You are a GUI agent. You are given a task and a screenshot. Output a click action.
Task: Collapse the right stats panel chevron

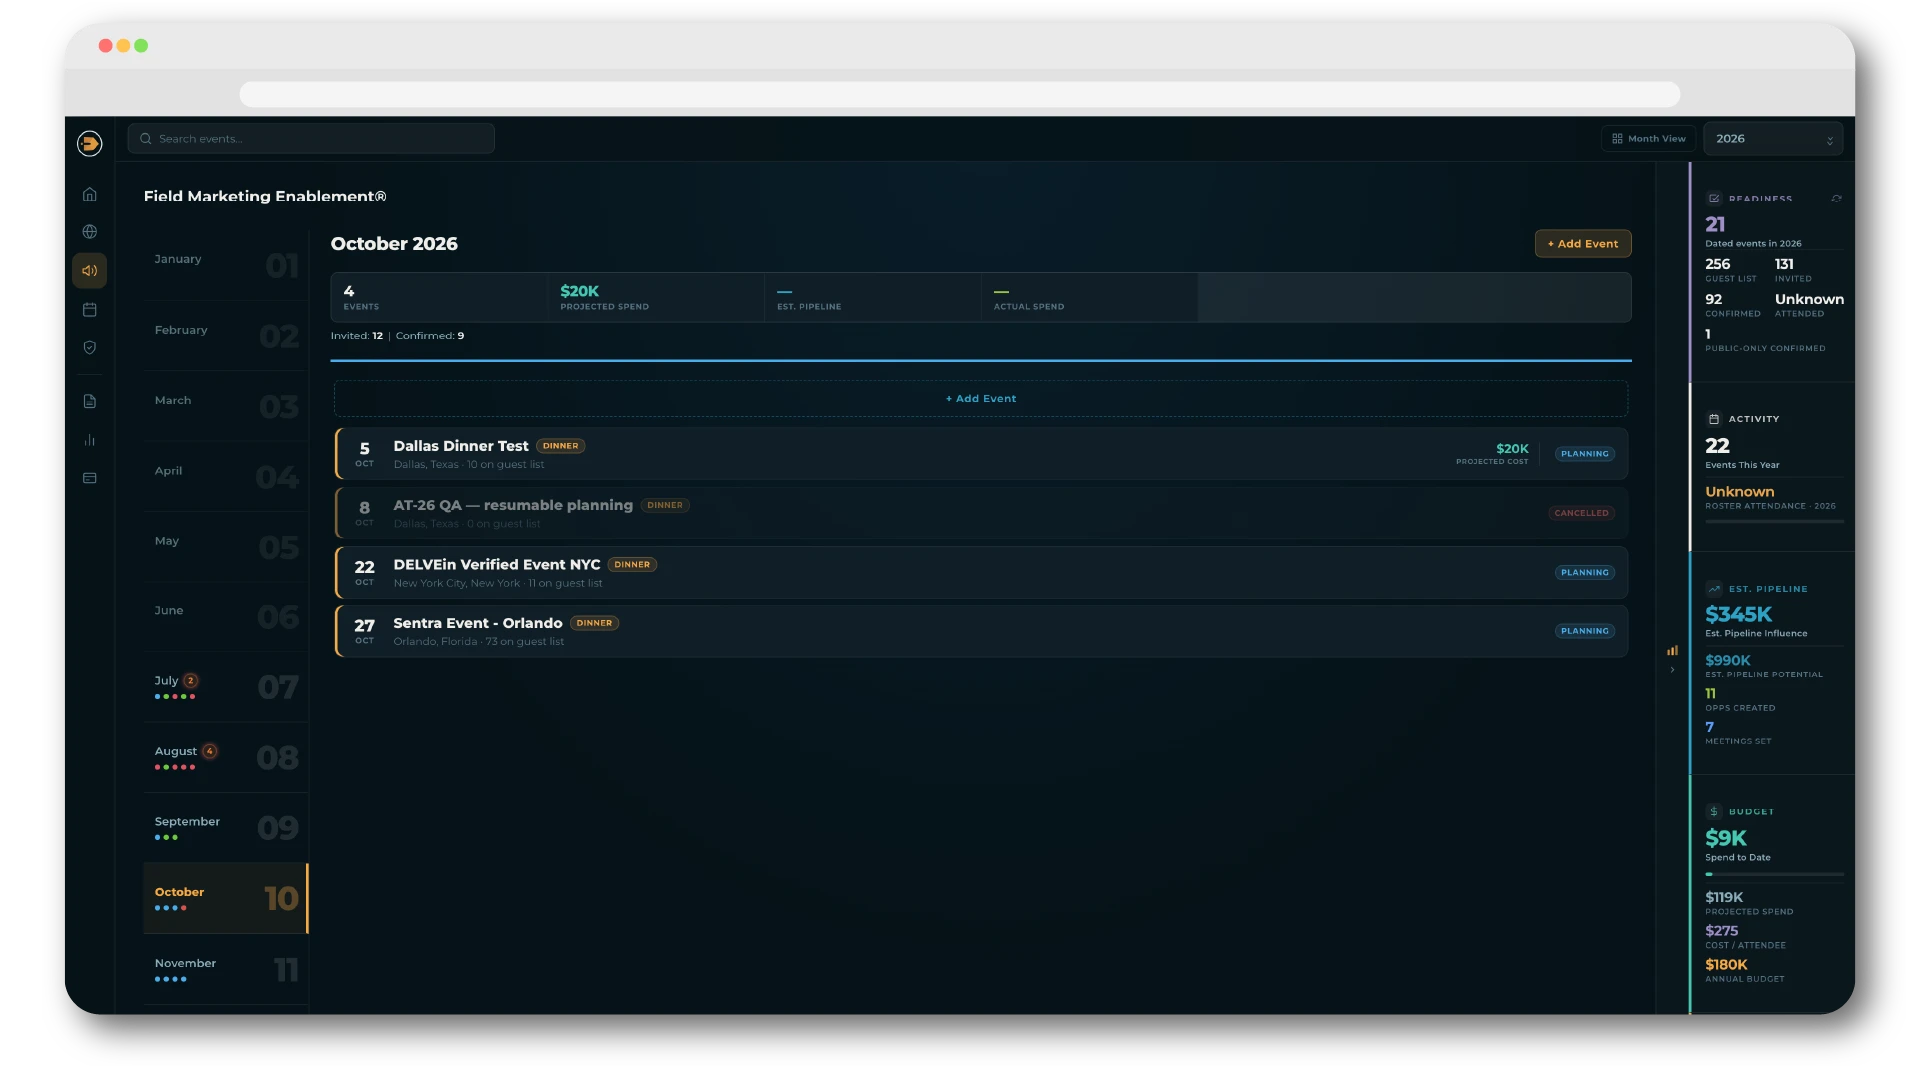1672,670
